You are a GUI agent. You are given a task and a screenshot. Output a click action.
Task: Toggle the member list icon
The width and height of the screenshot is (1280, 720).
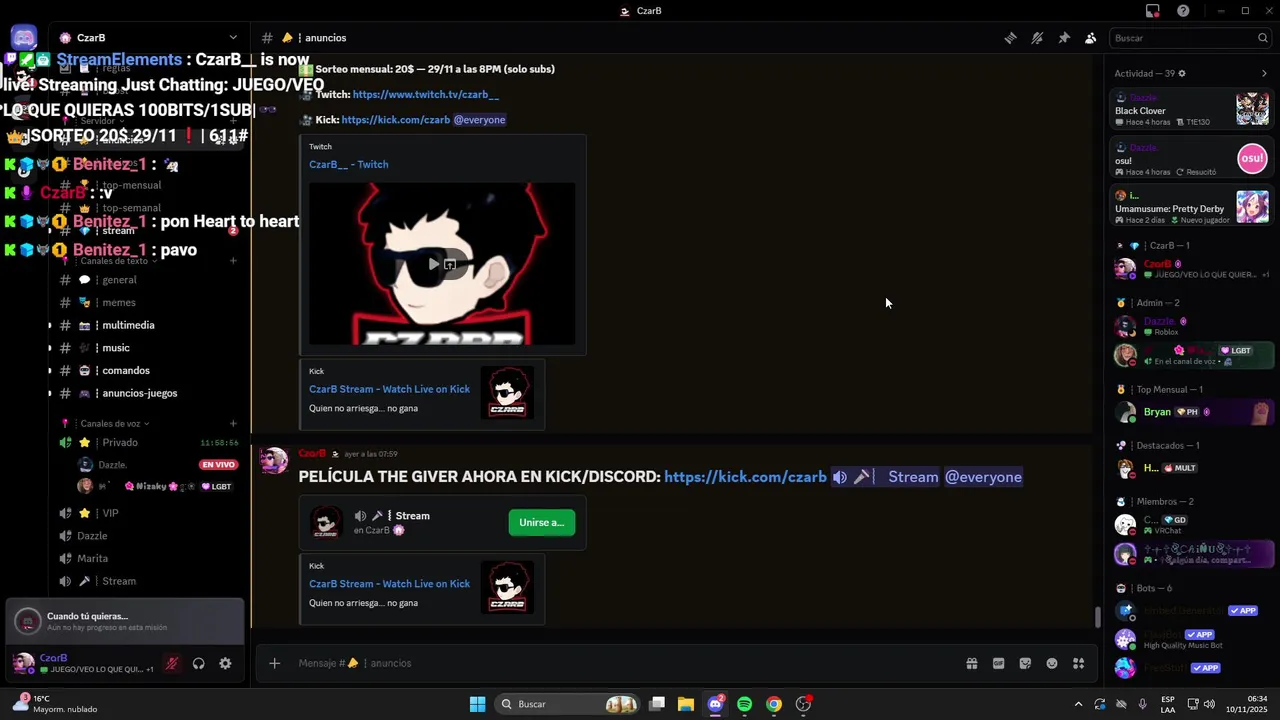click(1091, 38)
